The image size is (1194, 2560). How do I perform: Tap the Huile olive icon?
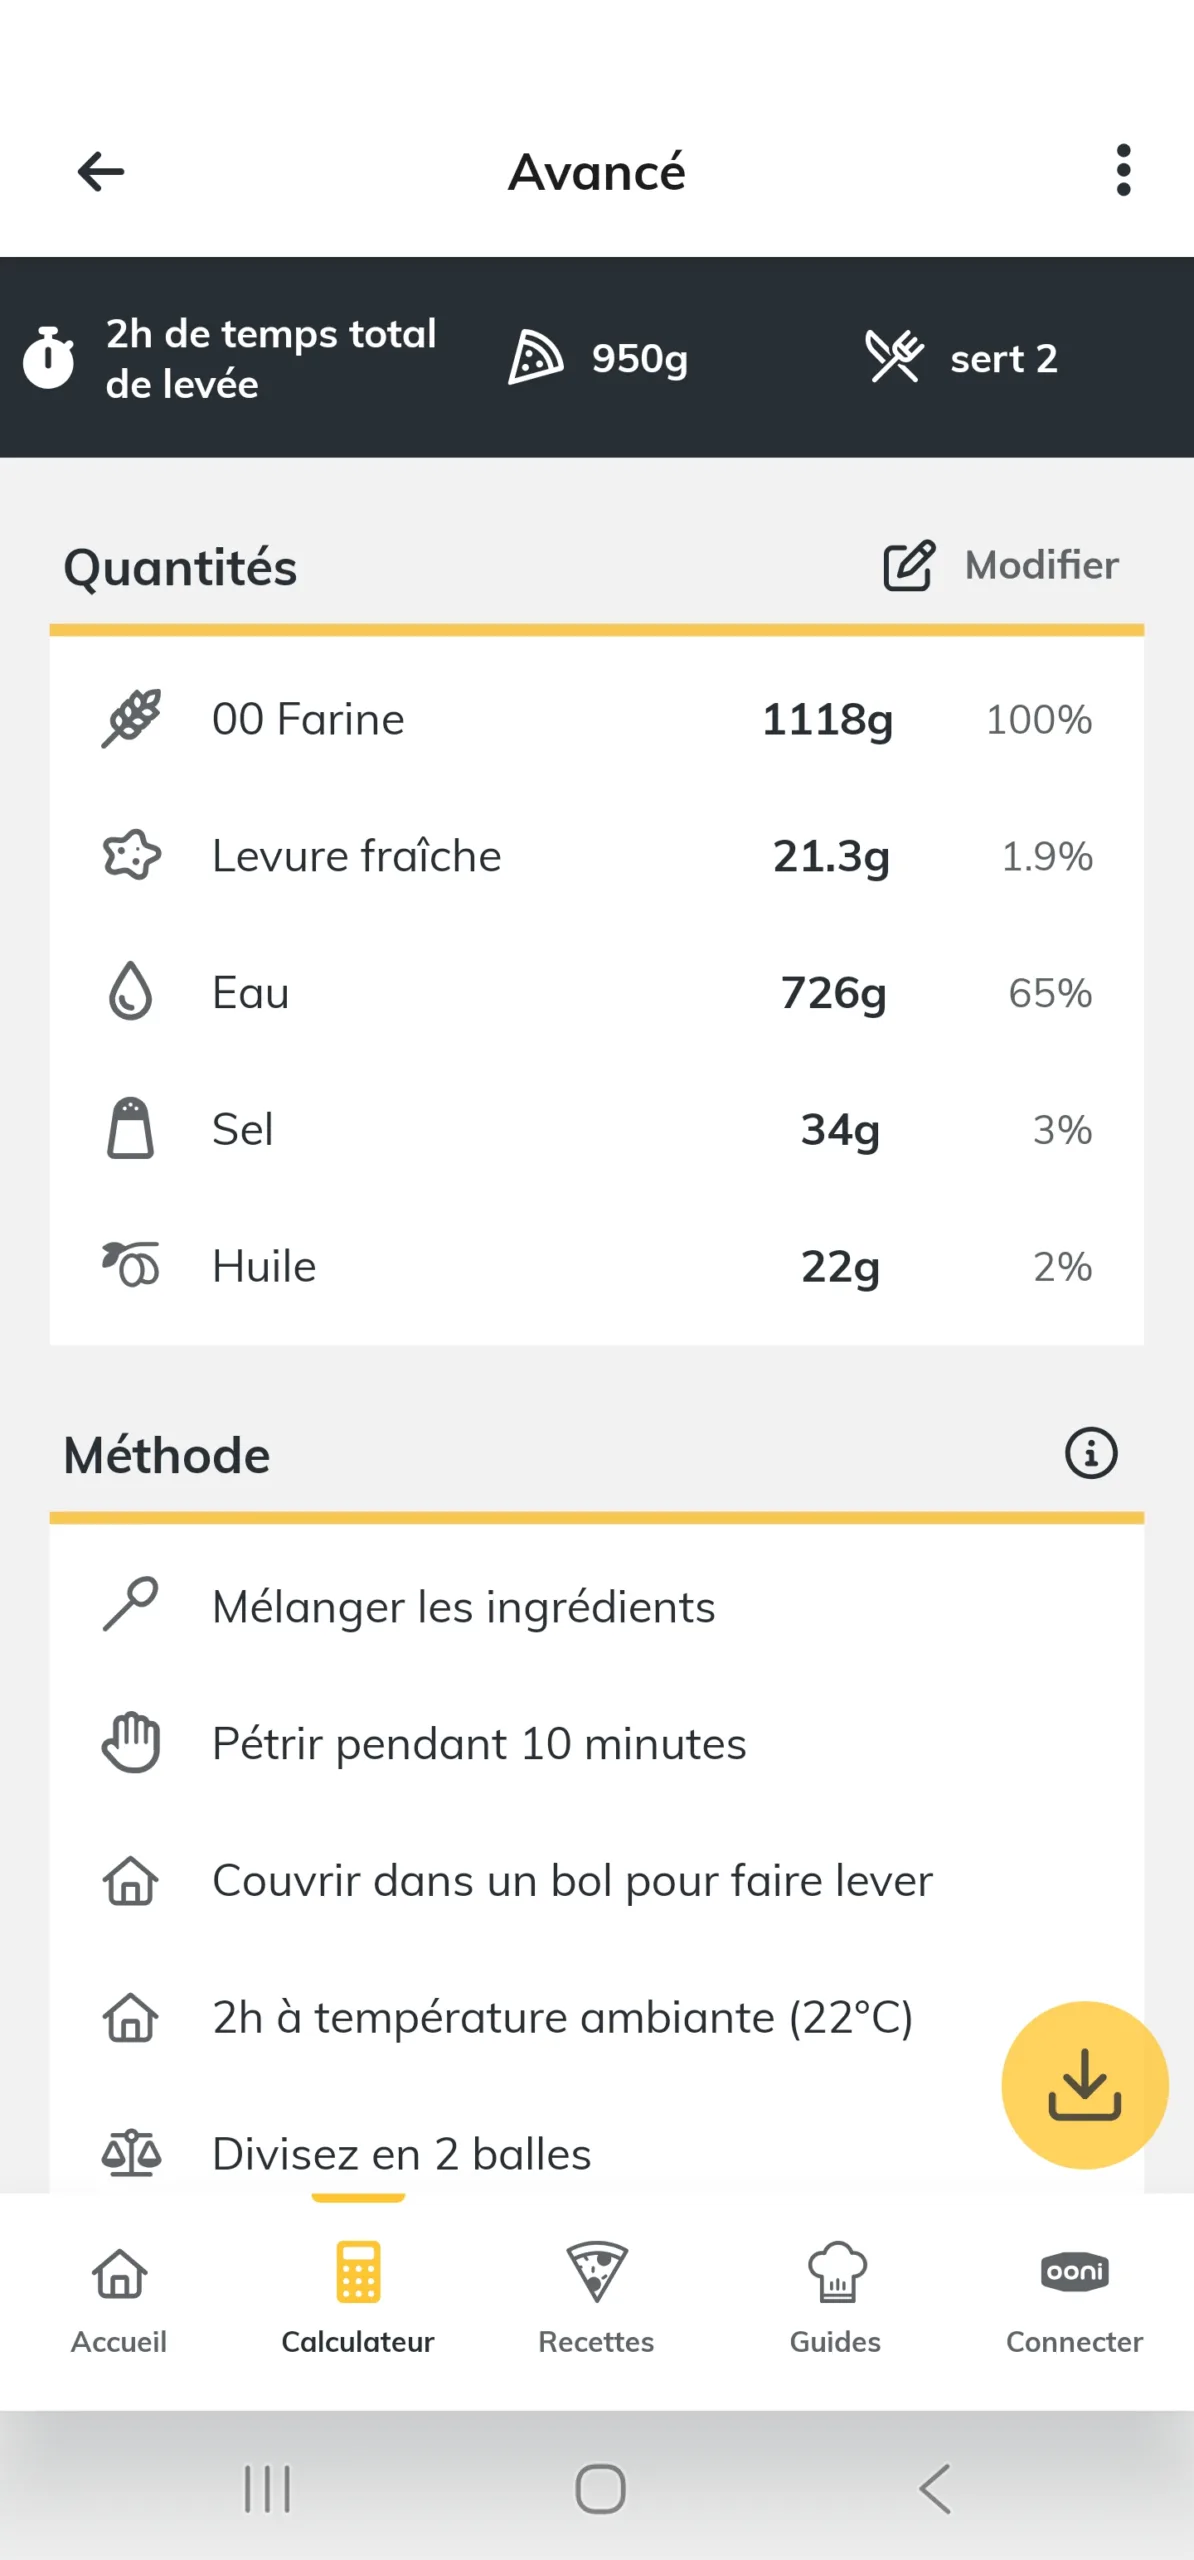click(131, 1265)
